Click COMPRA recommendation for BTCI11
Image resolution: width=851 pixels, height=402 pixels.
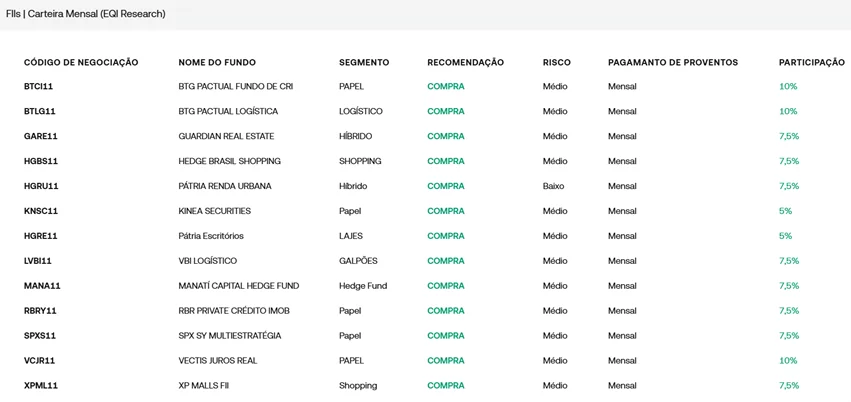[446, 86]
